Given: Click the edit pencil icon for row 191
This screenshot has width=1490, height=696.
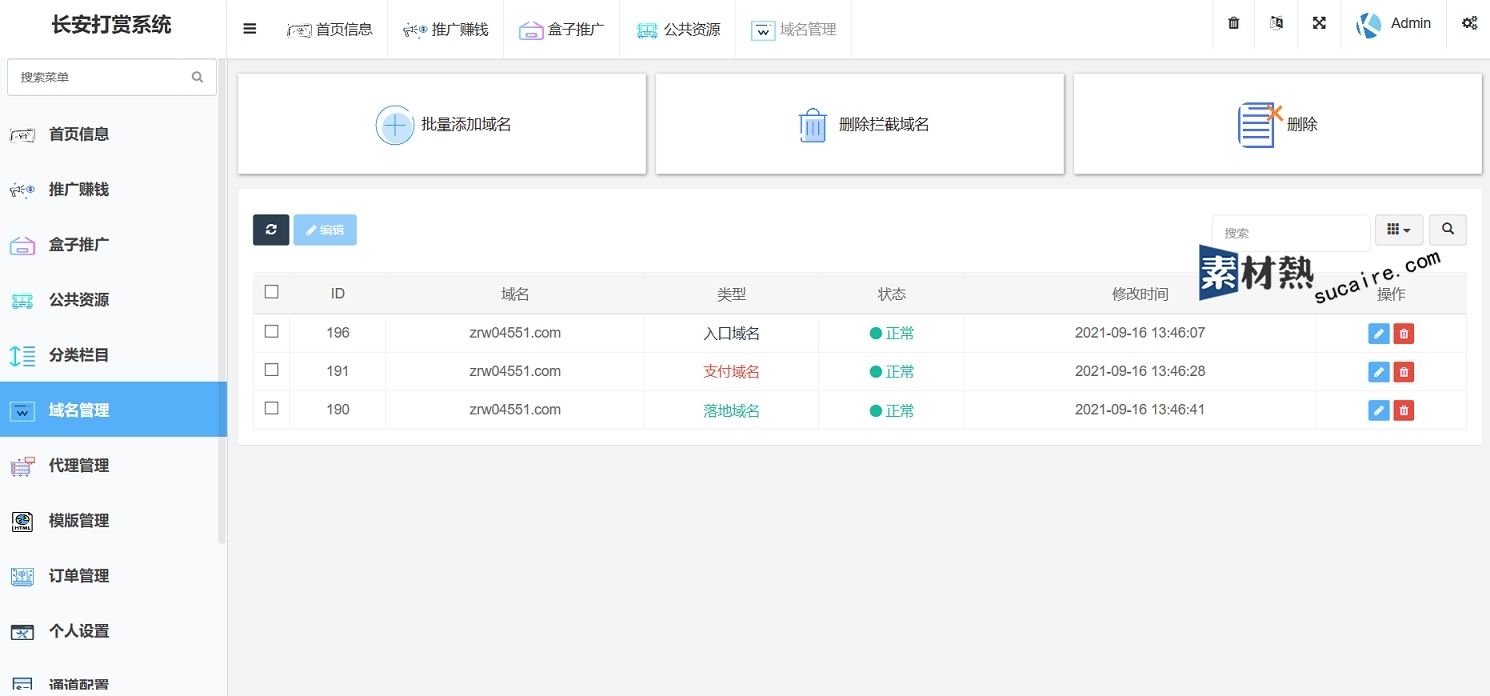Looking at the screenshot, I should 1379,372.
